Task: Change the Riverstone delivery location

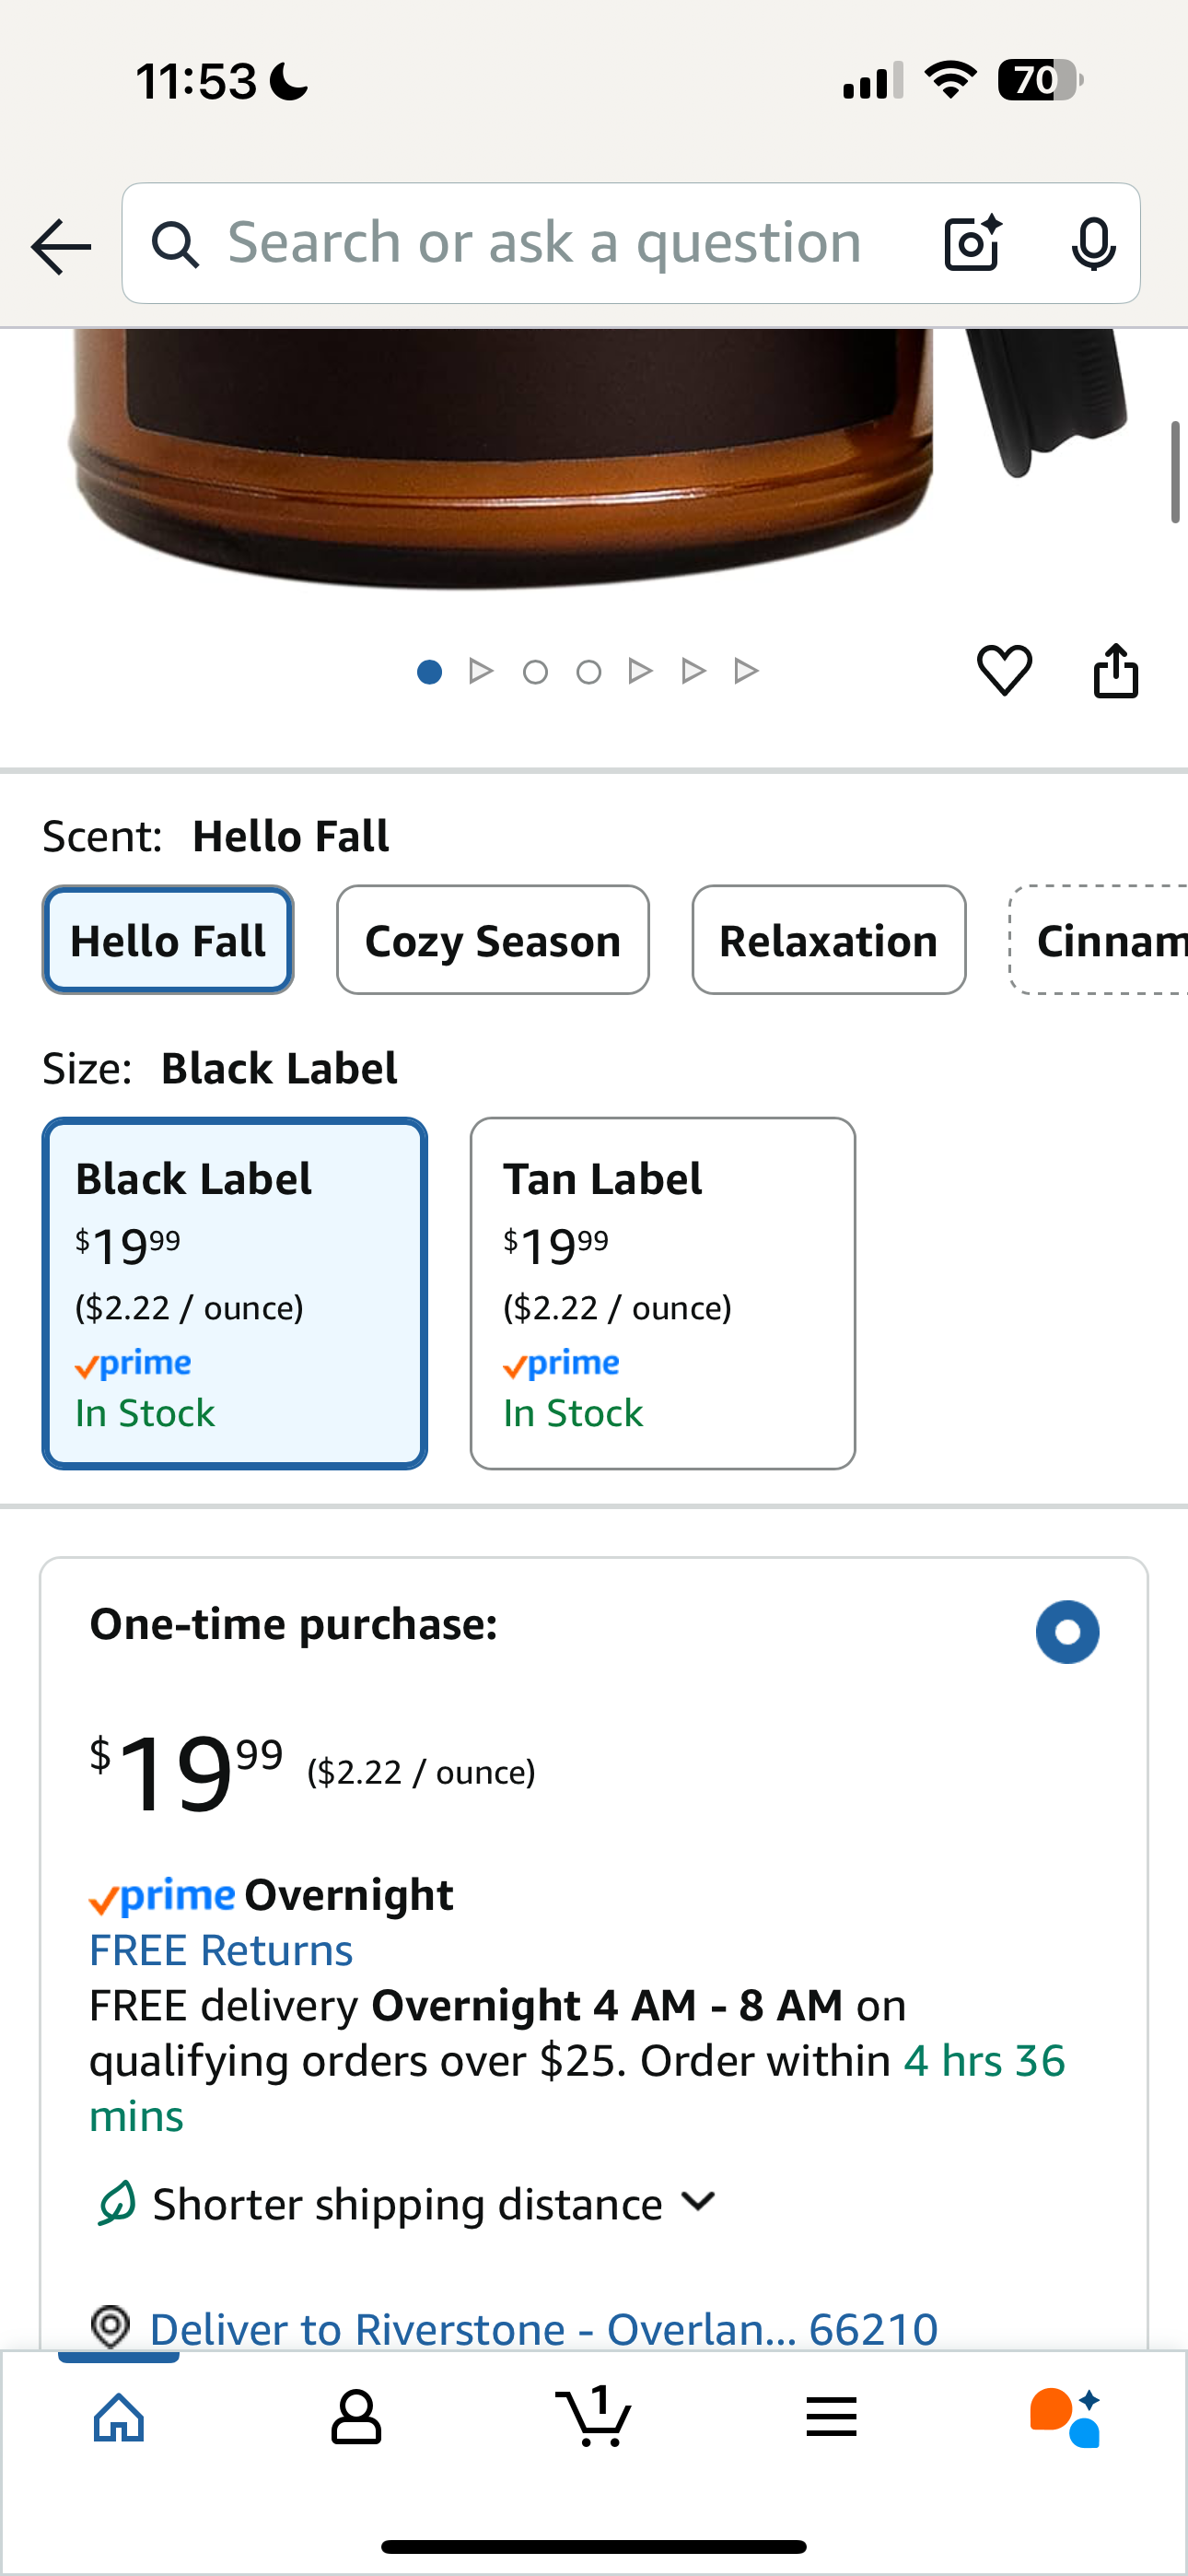Action: [x=542, y=2328]
